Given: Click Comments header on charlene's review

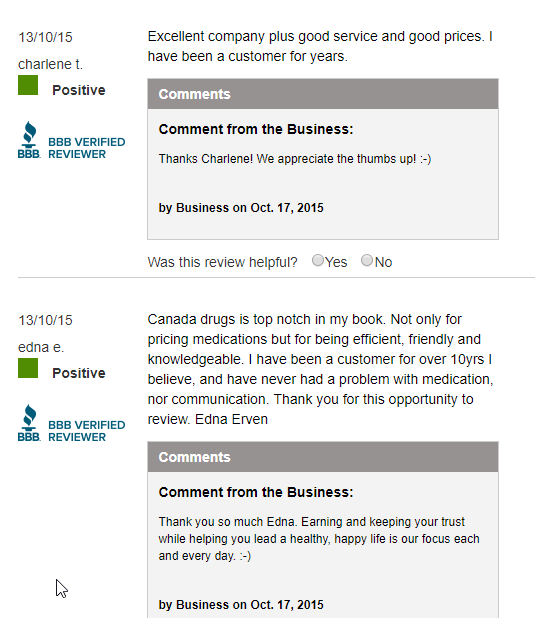Looking at the screenshot, I should [x=323, y=94].
